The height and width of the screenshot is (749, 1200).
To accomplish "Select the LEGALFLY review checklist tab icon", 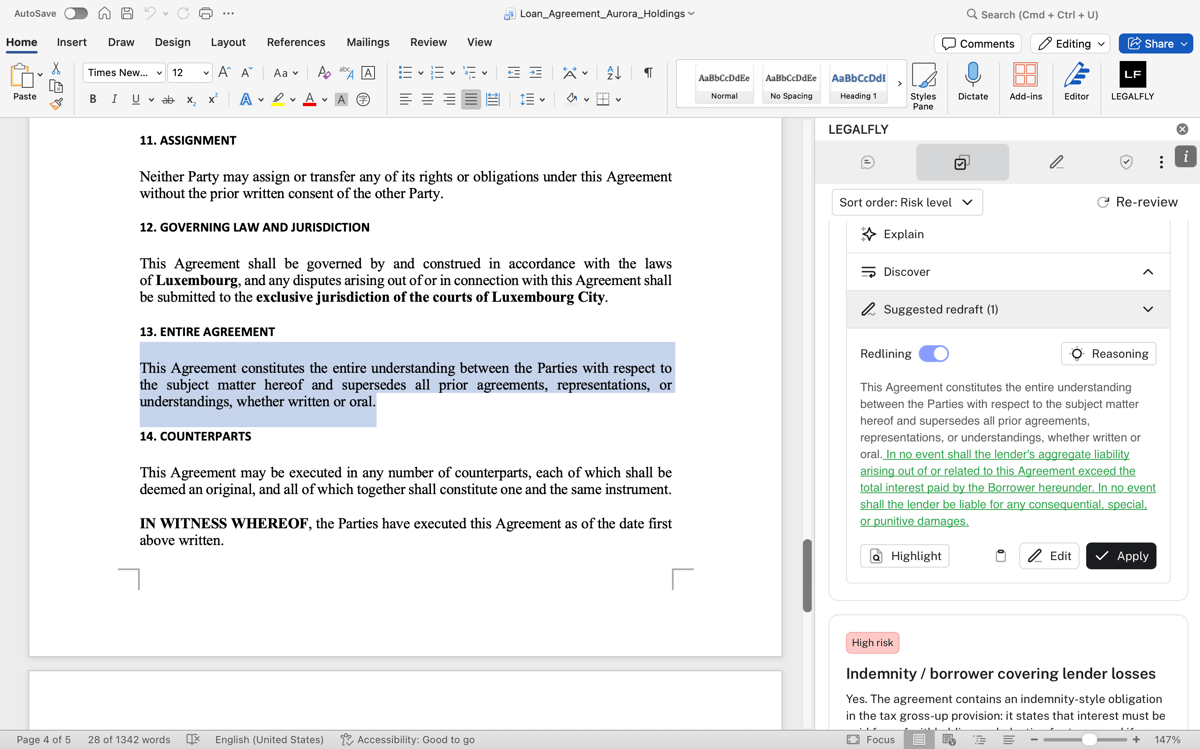I will click(x=961, y=162).
